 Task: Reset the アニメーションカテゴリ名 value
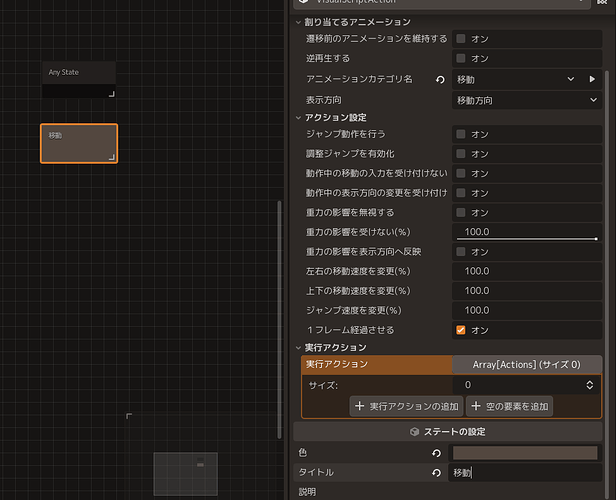pyautogui.click(x=440, y=80)
